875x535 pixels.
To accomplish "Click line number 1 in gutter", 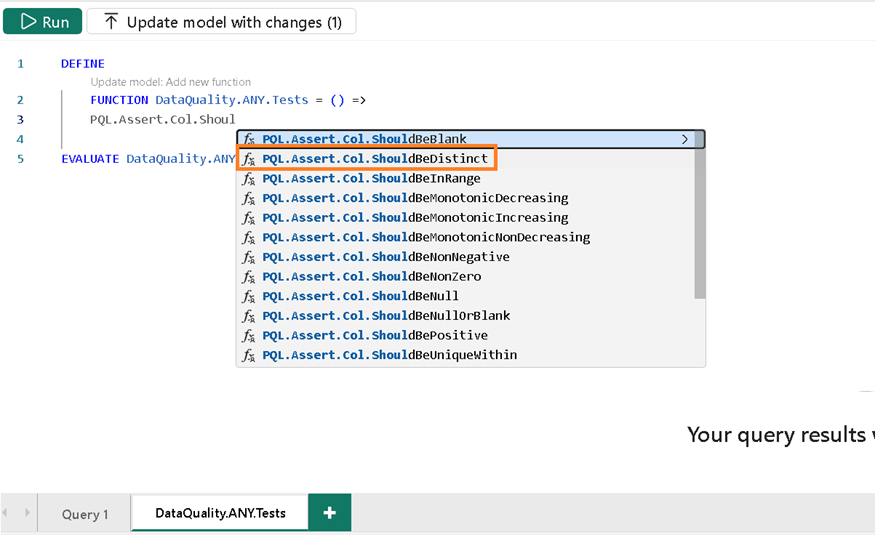I will click(20, 64).
